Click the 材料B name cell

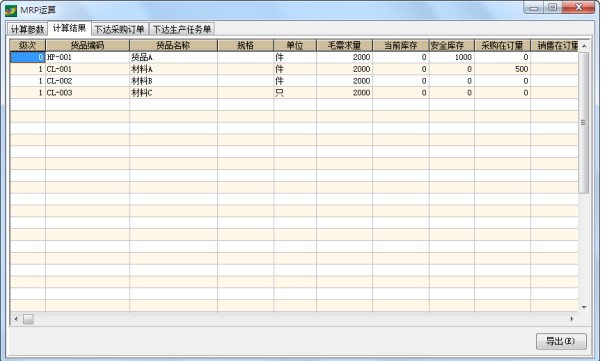(x=173, y=81)
